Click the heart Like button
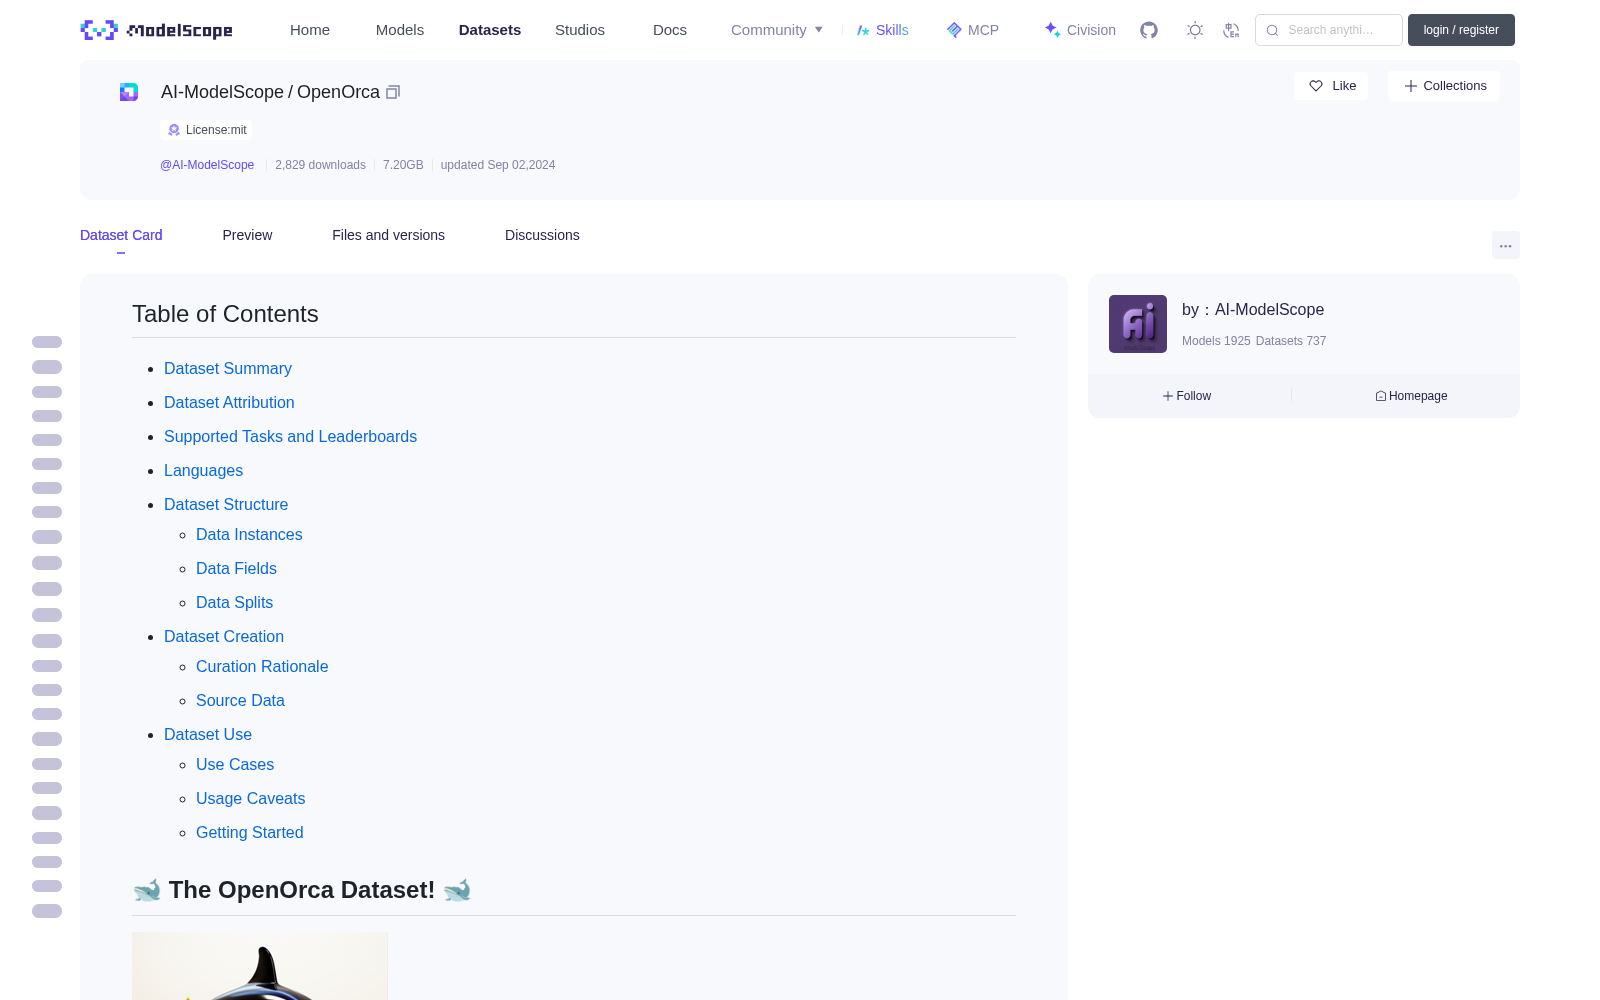Image resolution: width=1600 pixels, height=1000 pixels. pyautogui.click(x=1331, y=86)
